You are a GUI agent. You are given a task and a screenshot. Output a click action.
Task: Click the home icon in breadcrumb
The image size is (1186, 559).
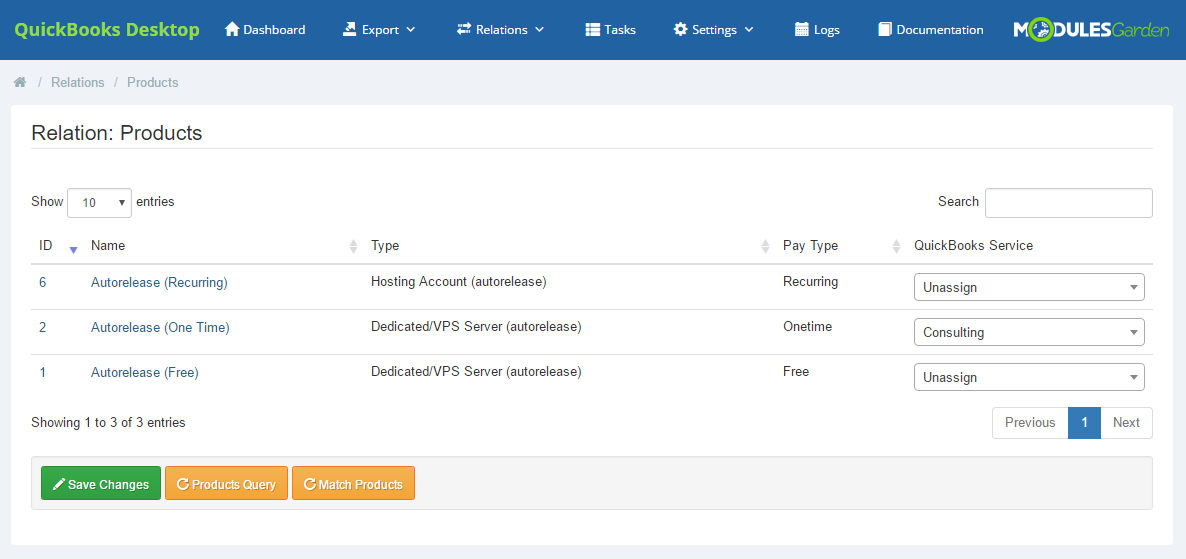tap(20, 82)
